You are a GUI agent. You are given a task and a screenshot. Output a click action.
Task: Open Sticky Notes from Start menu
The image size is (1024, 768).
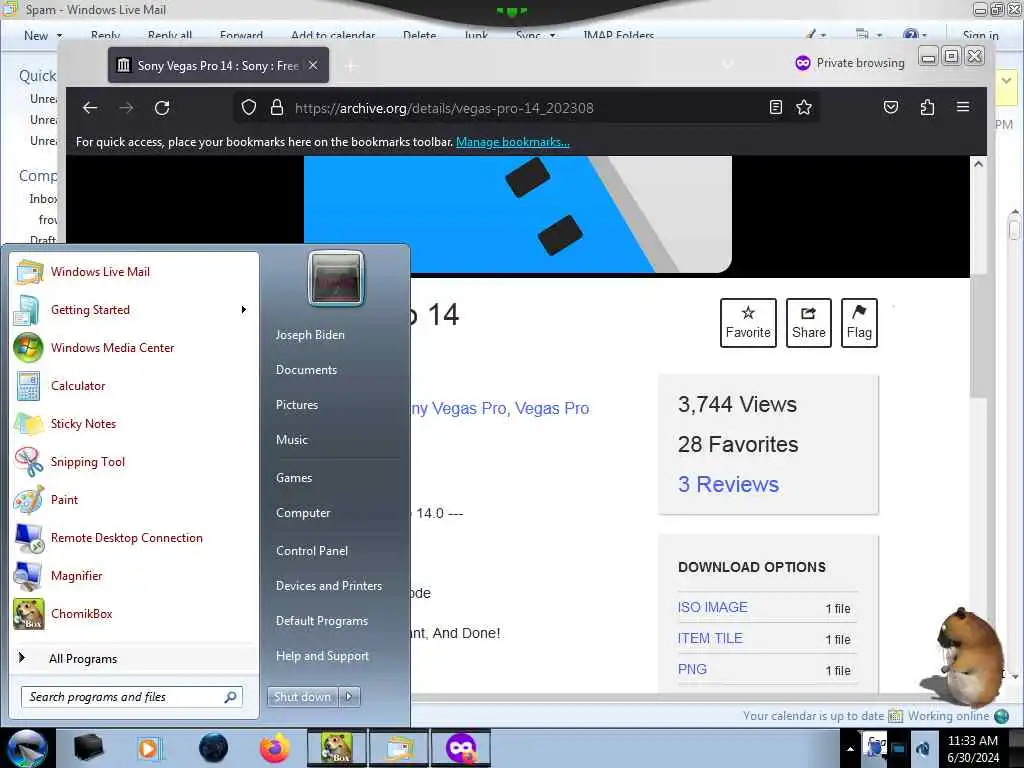click(x=135, y=424)
